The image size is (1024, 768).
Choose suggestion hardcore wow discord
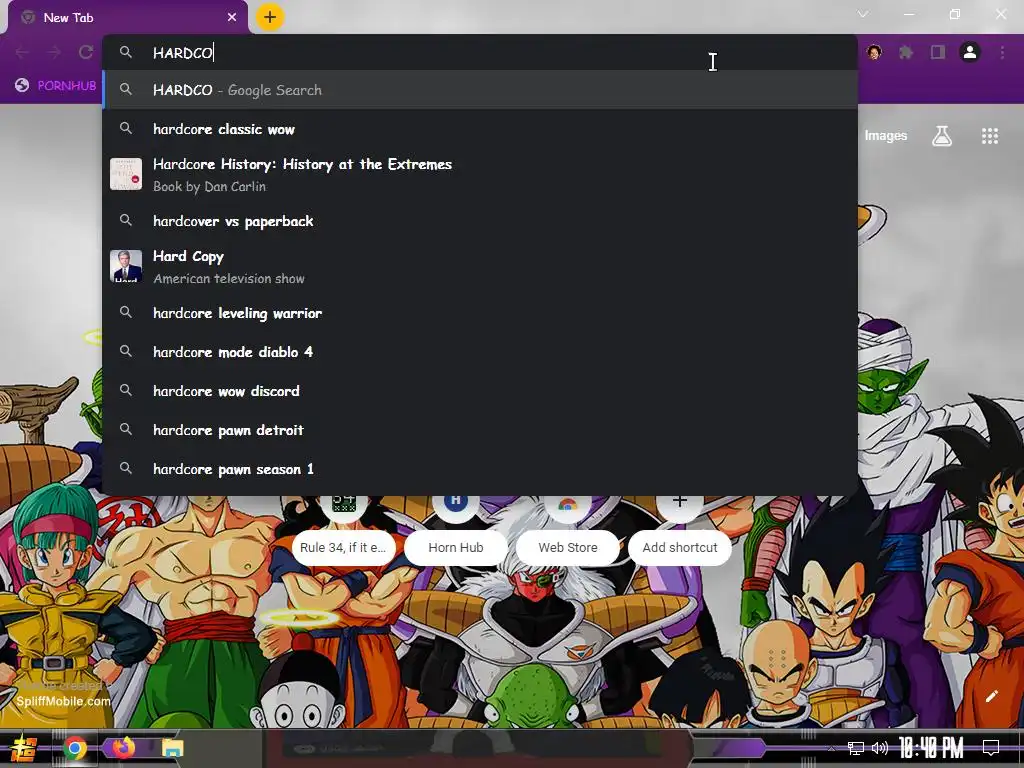coord(479,391)
